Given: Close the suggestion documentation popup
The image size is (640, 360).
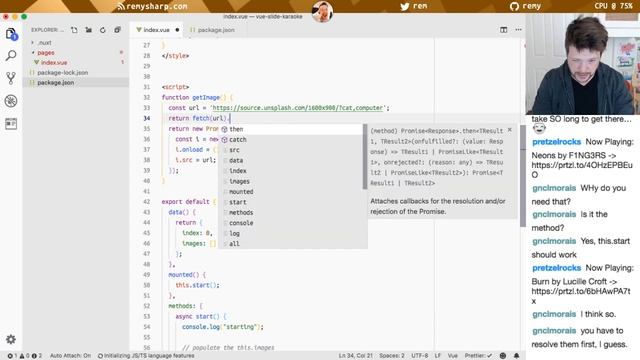Looking at the screenshot, I should pyautogui.click(x=509, y=130).
